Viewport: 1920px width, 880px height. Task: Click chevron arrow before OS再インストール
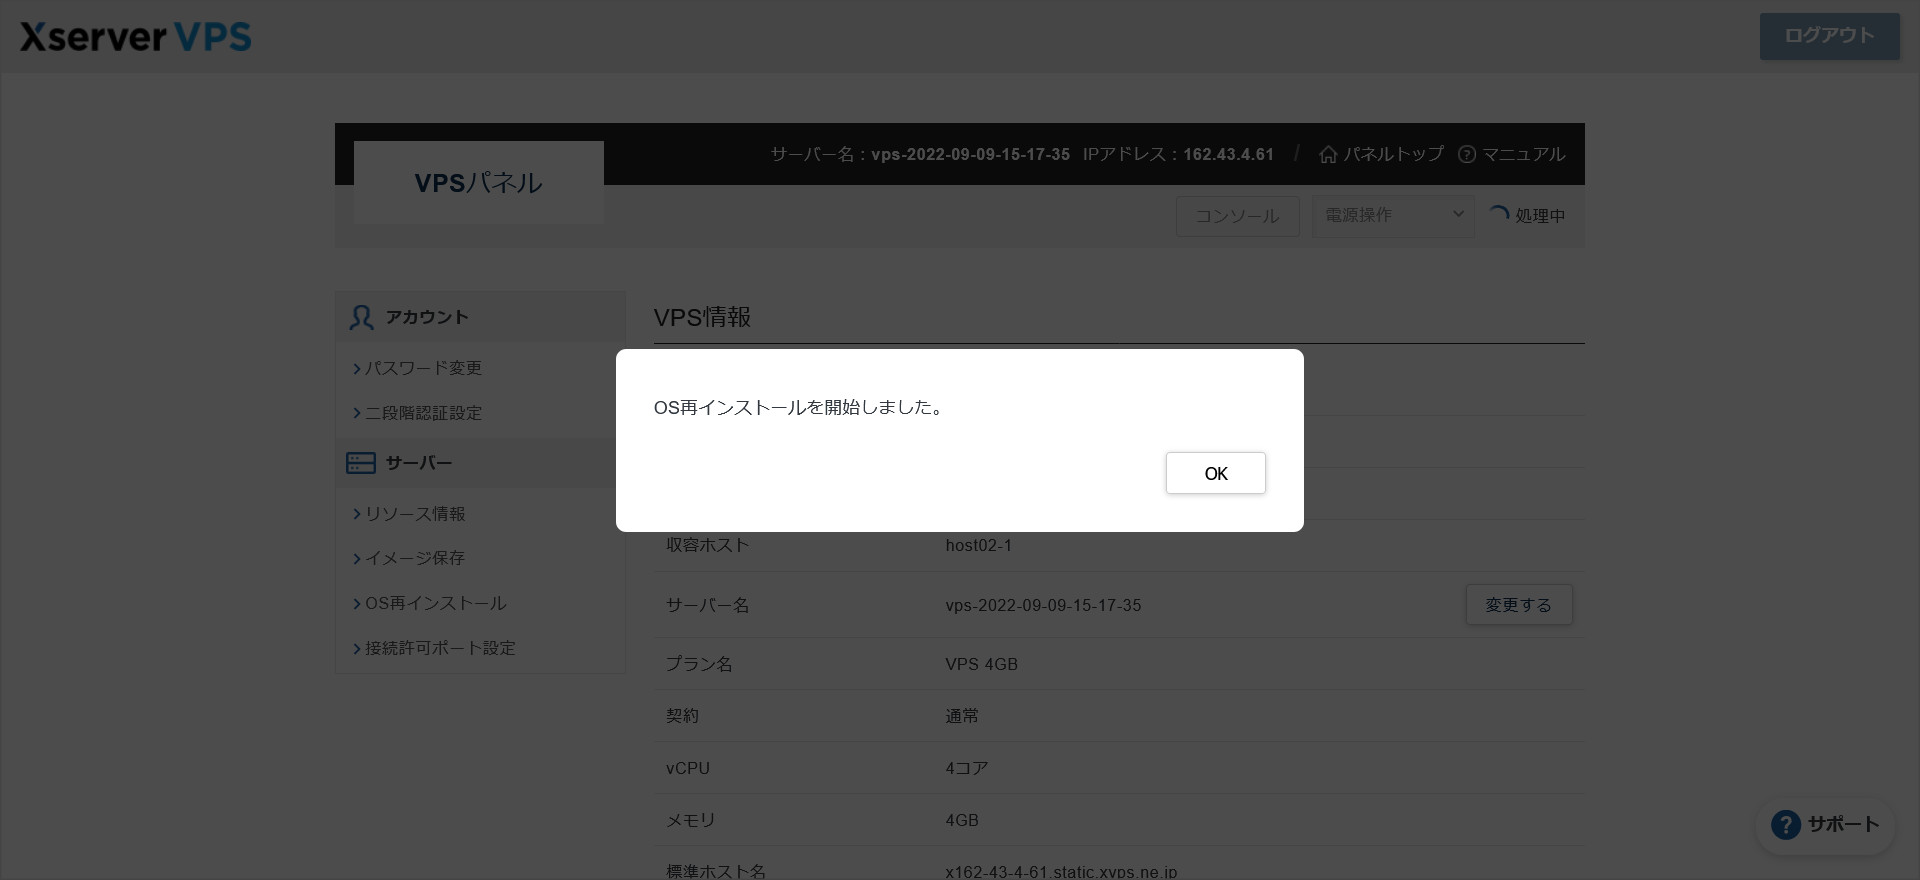point(356,603)
